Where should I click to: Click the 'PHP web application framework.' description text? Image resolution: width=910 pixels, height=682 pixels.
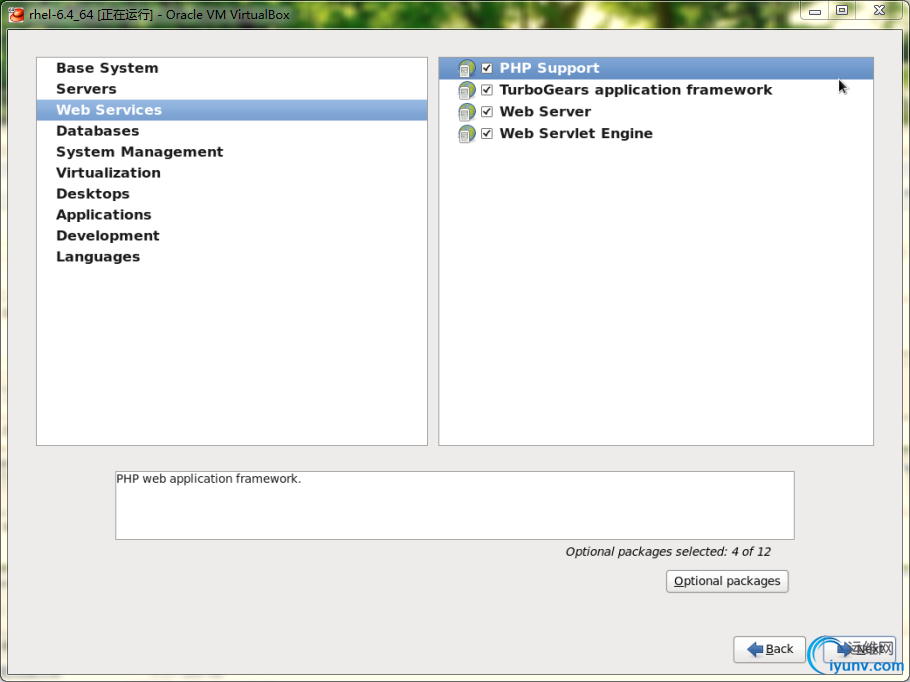click(x=208, y=479)
